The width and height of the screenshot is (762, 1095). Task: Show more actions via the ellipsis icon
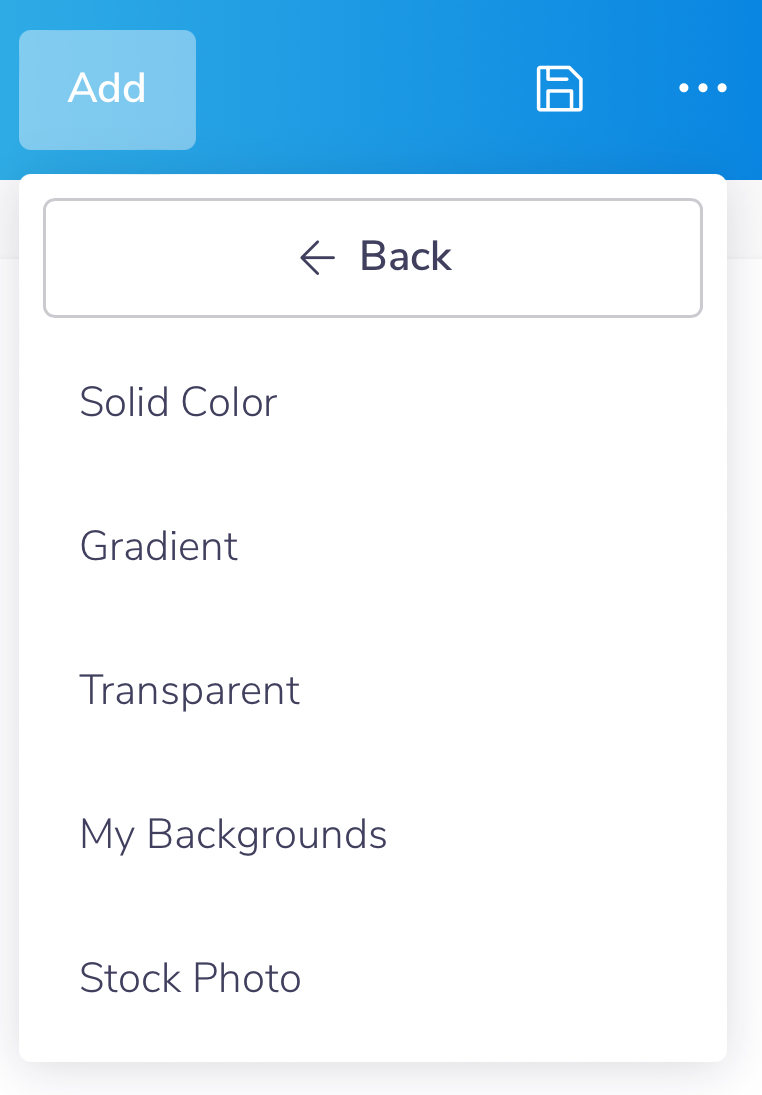[703, 88]
